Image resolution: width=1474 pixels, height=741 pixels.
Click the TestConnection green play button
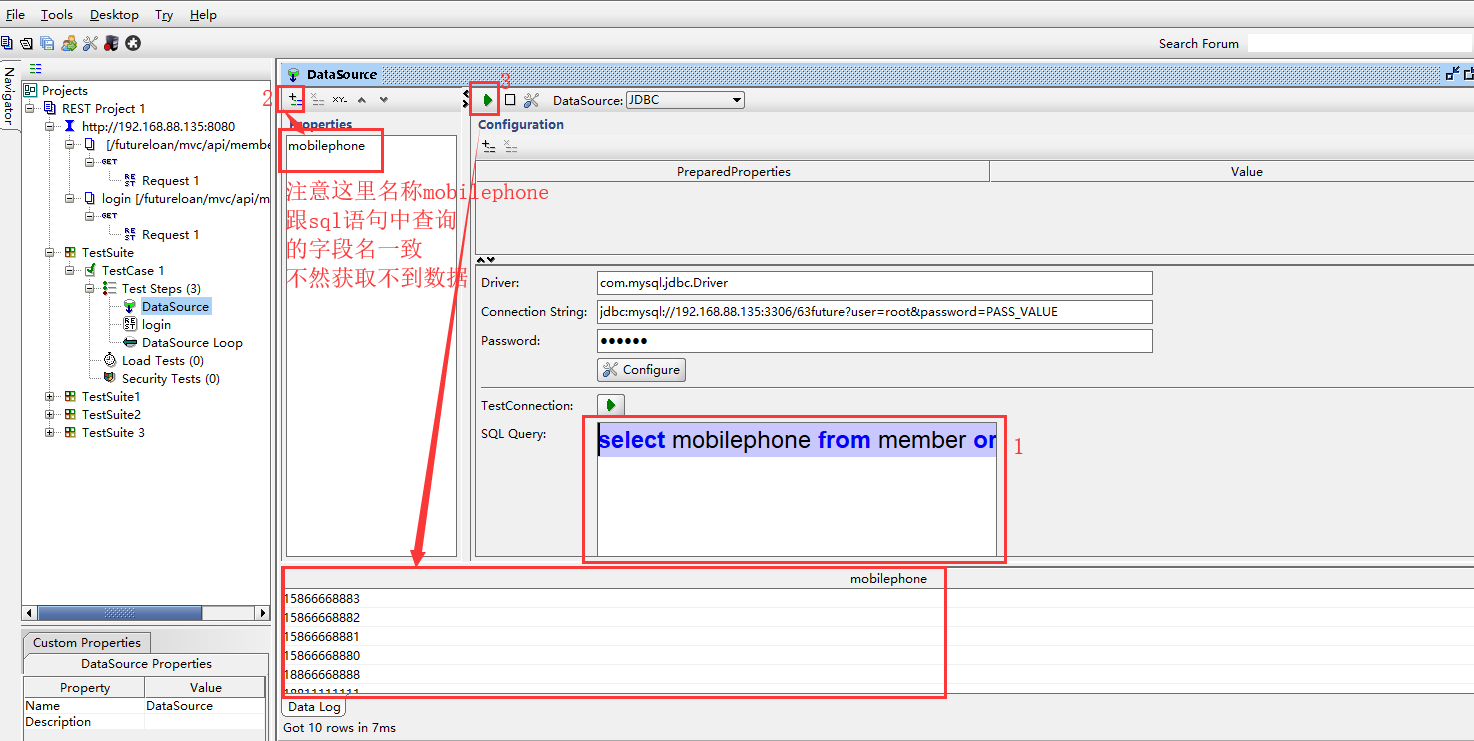610,405
